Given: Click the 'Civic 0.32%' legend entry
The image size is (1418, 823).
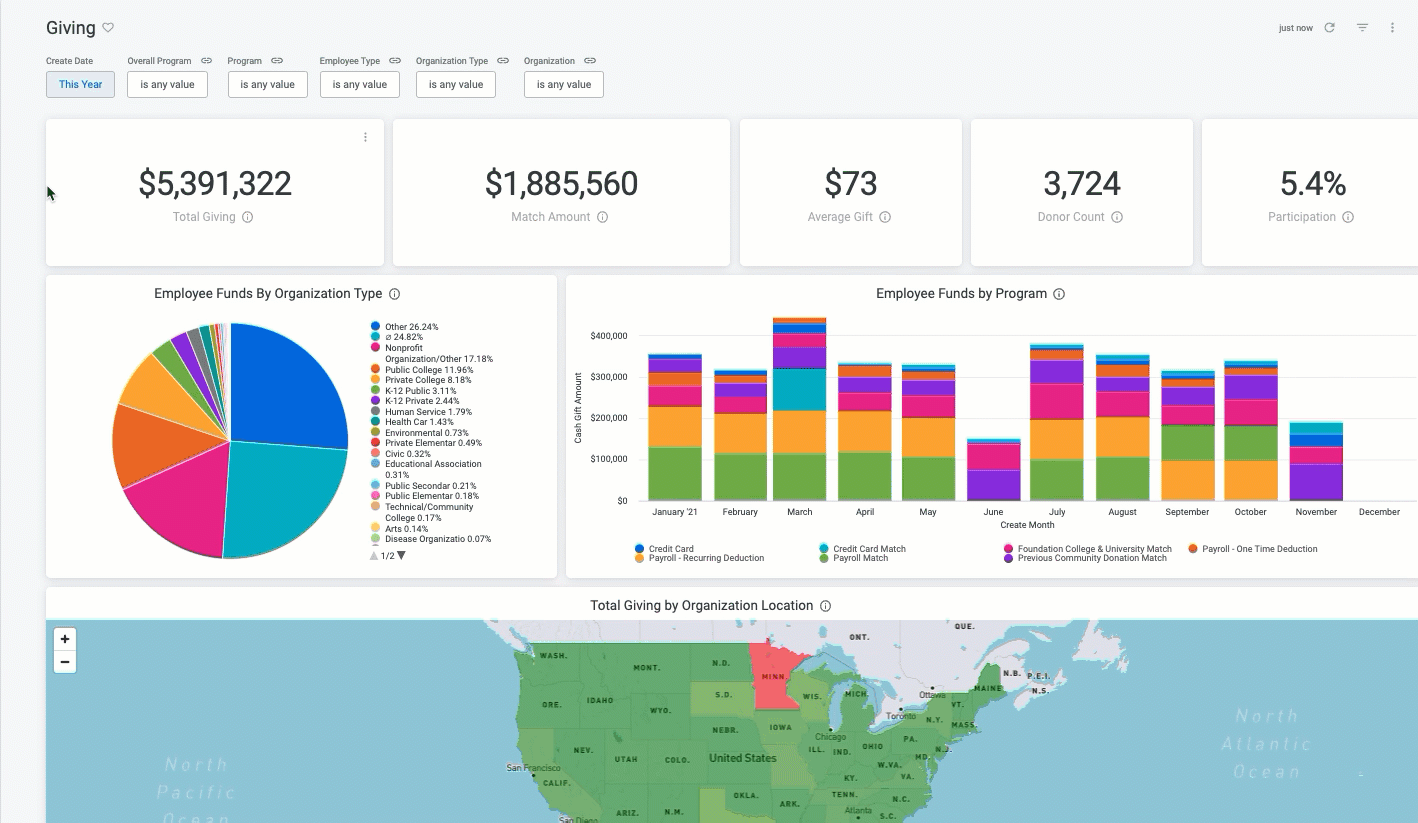Looking at the screenshot, I should pyautogui.click(x=401, y=453).
